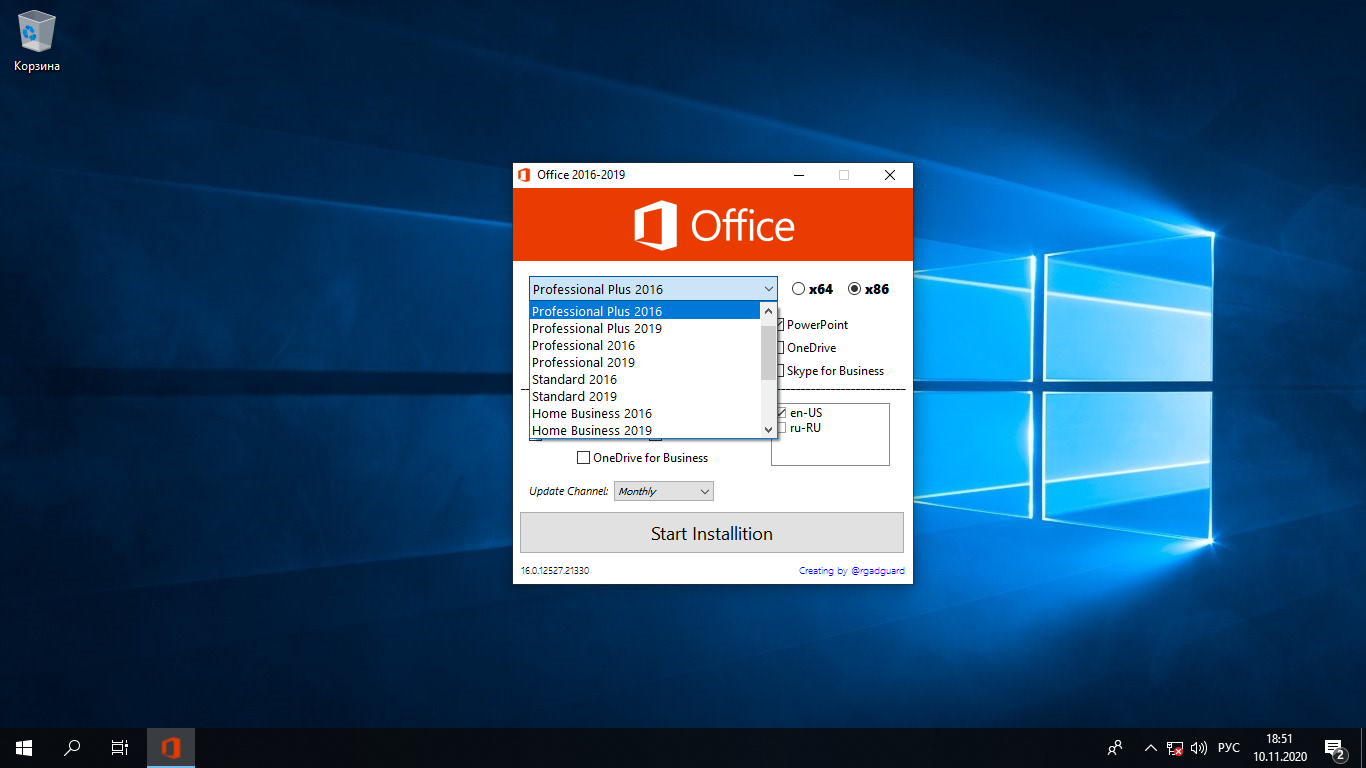
Task: Choose Professional Plus 2016 in the list
Action: [x=645, y=311]
